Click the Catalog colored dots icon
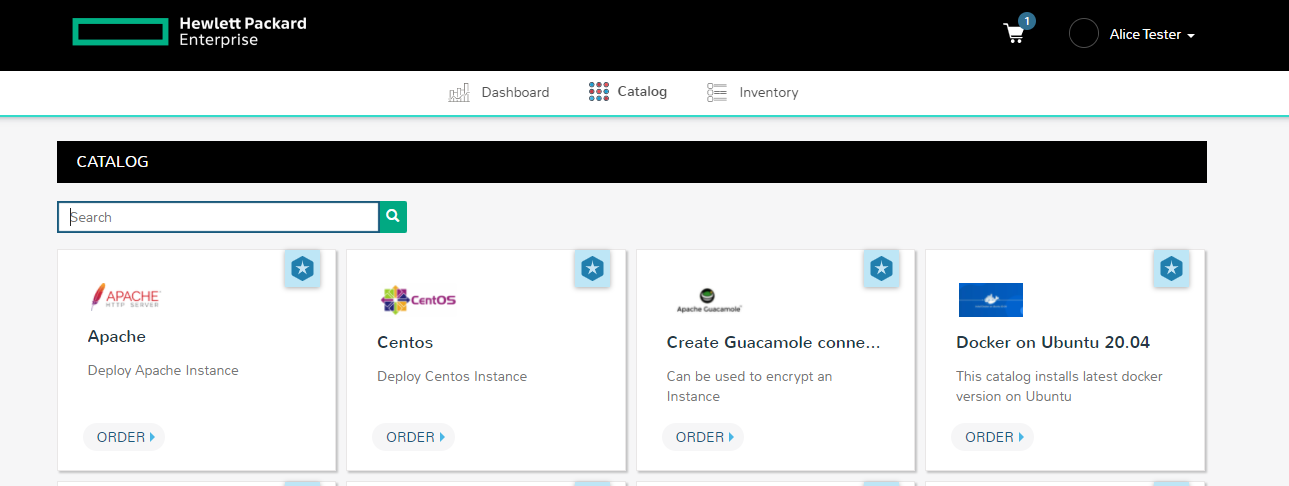The image size is (1289, 486). 598,92
